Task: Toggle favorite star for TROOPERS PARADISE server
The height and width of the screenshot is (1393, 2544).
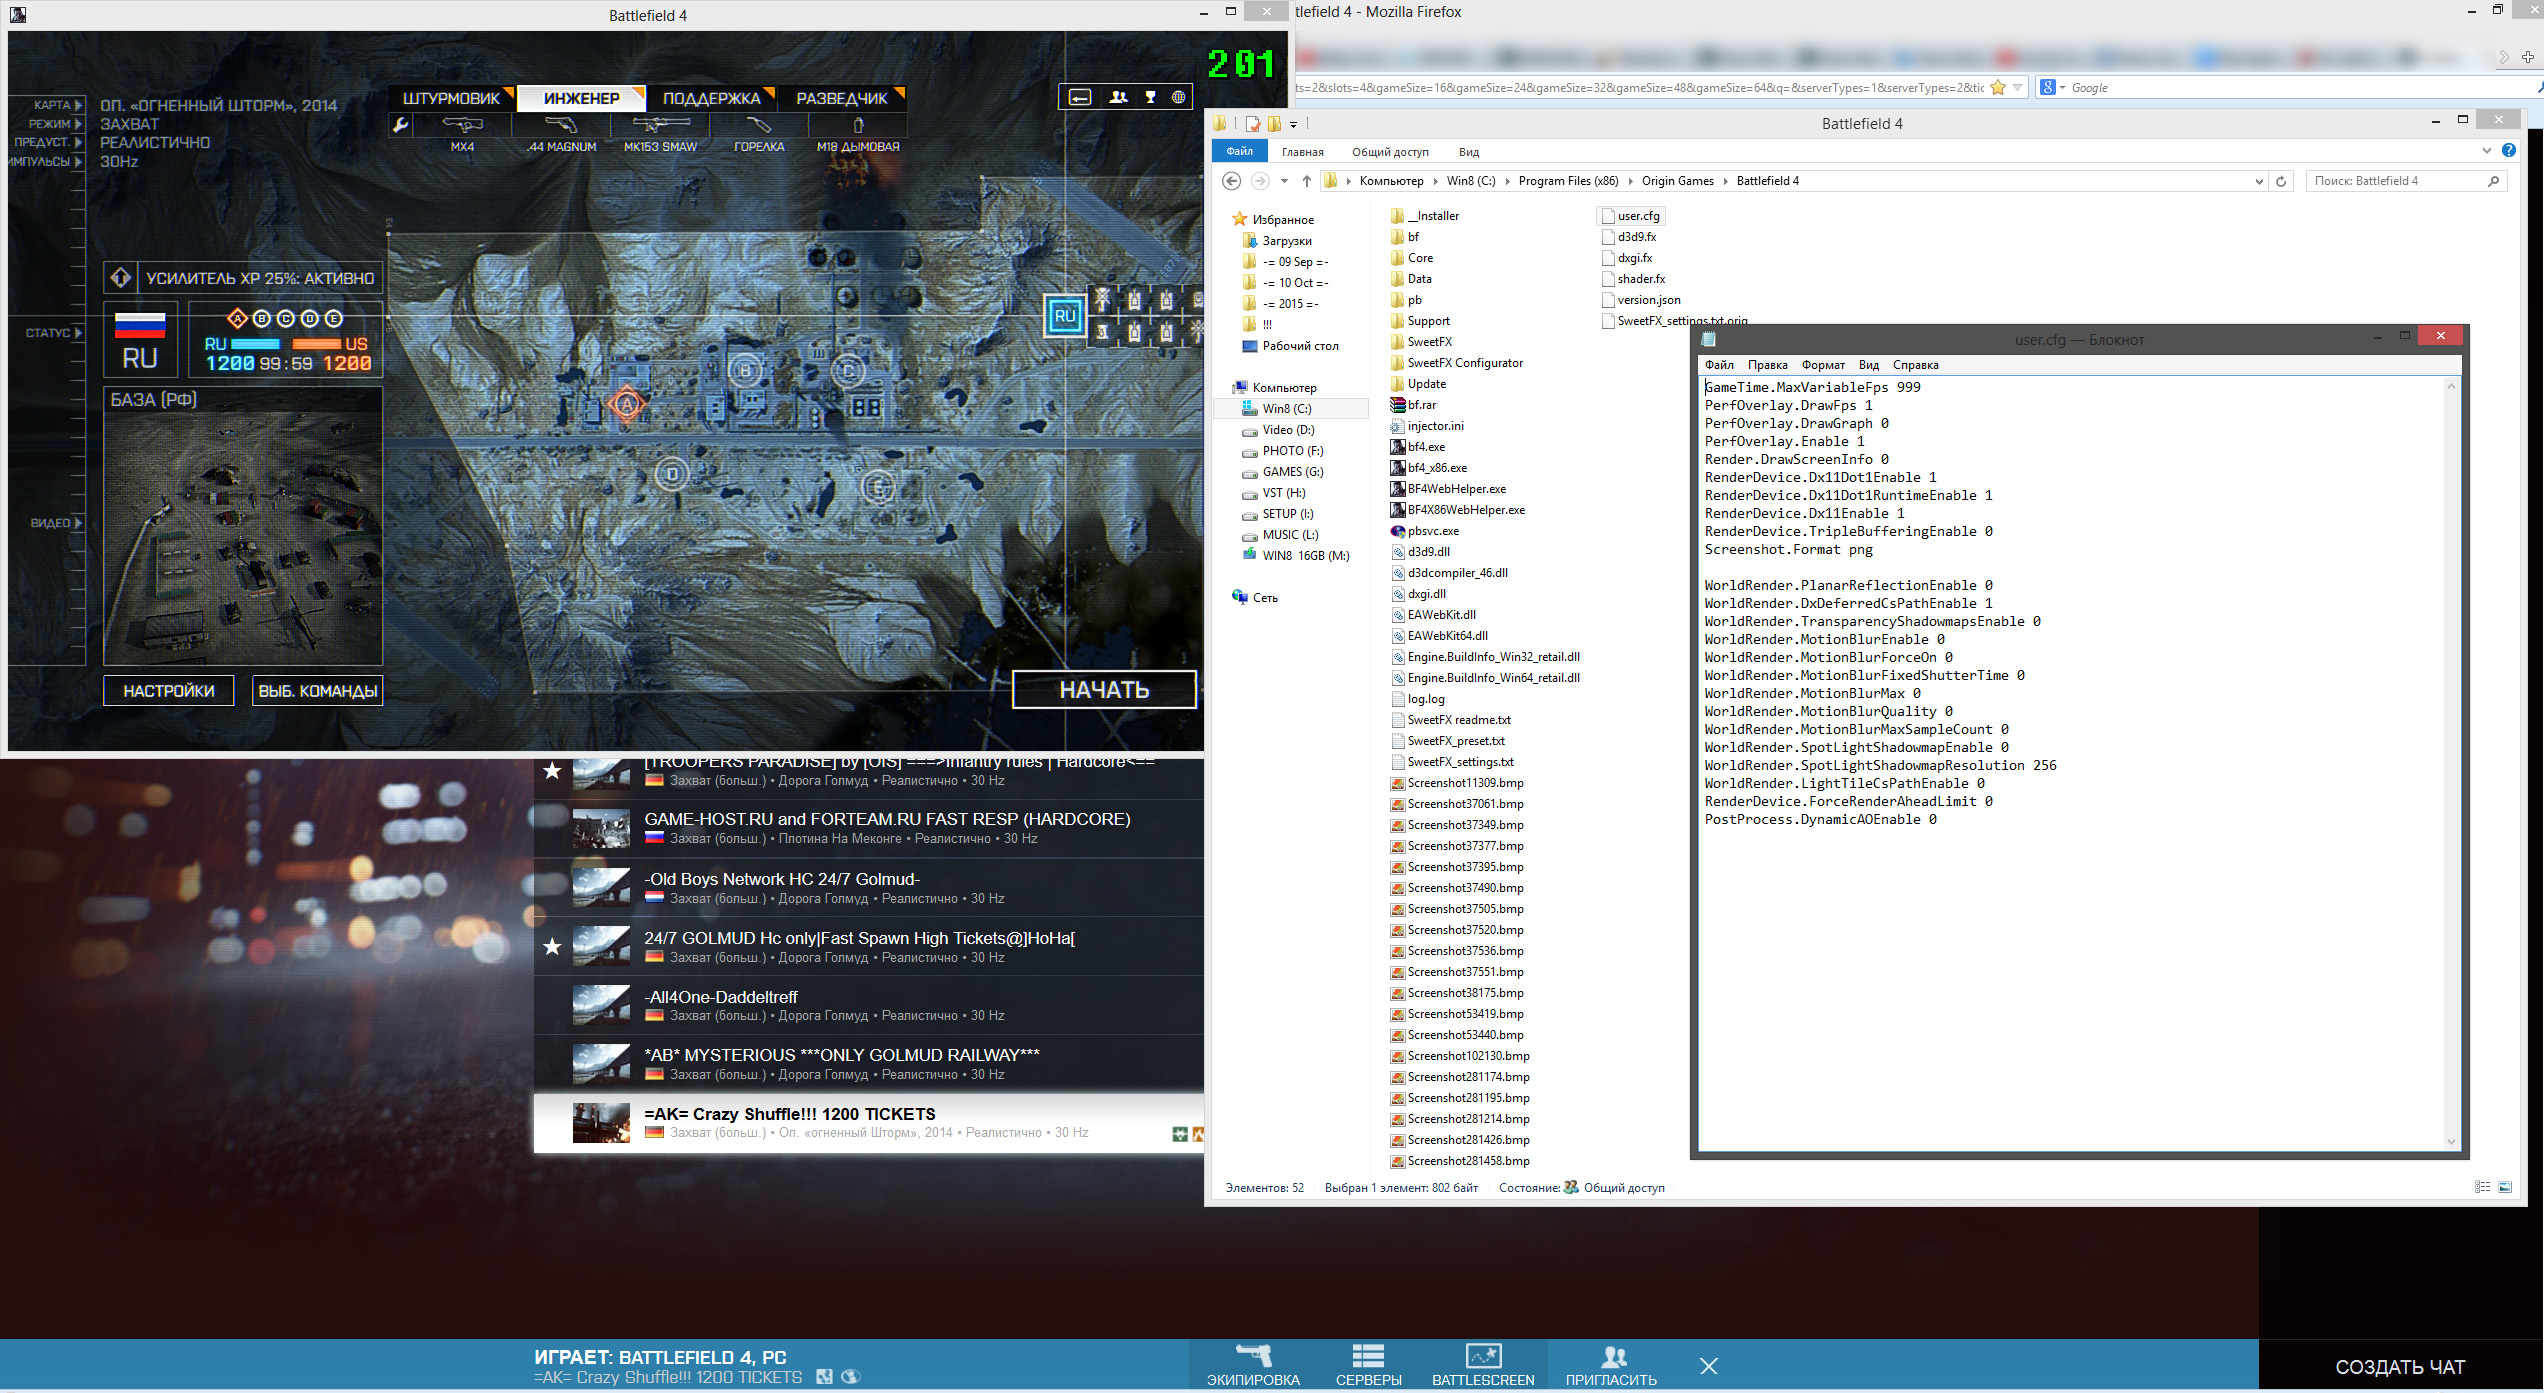Action: (x=552, y=771)
